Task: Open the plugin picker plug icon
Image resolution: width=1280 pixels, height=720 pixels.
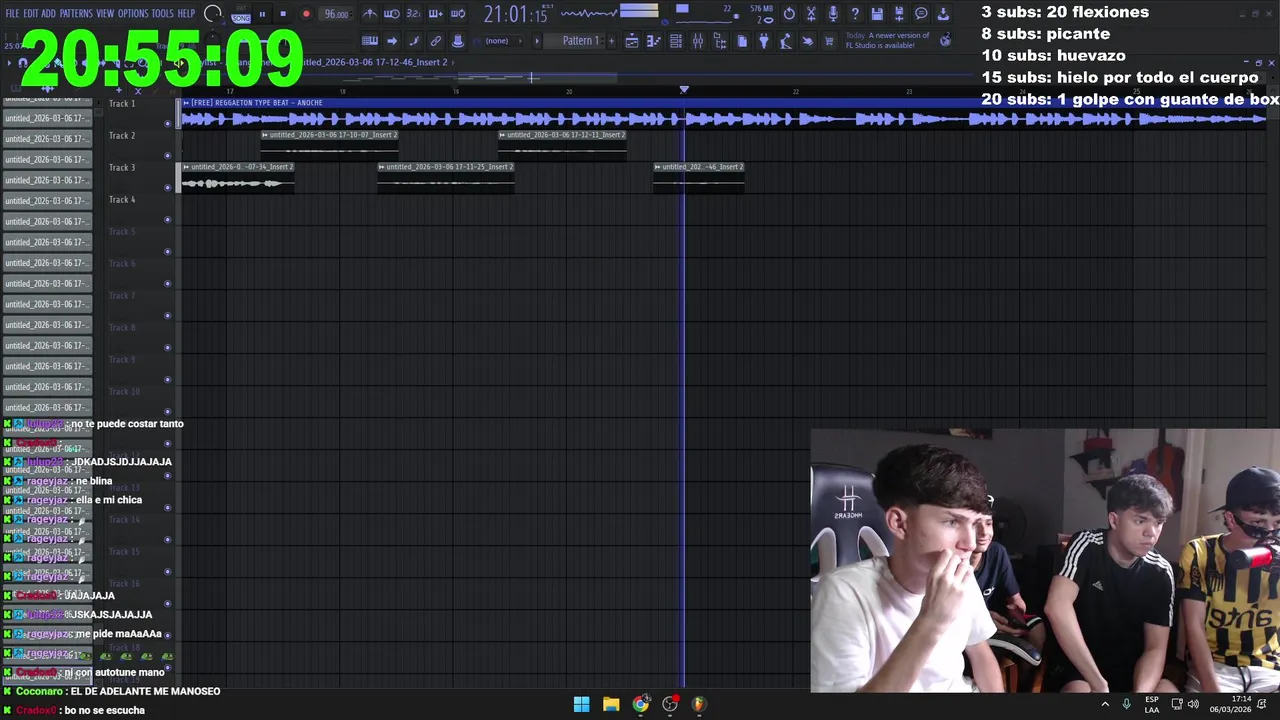Action: 764,41
